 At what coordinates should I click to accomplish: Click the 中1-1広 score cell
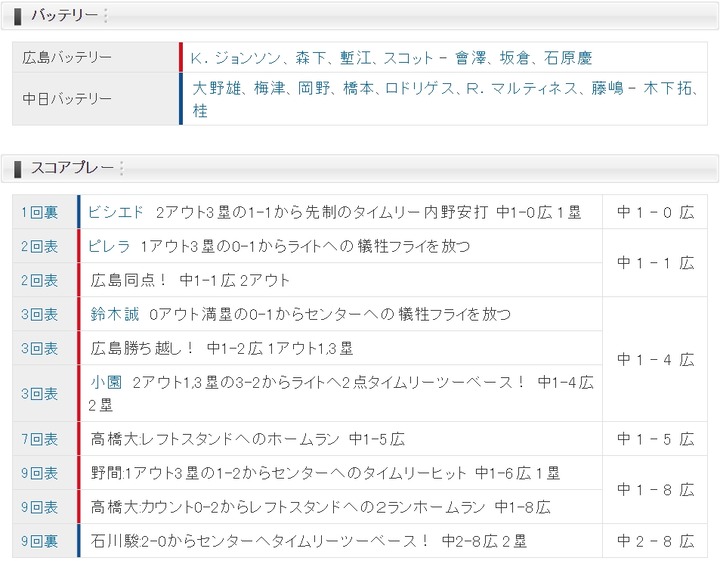pos(655,263)
